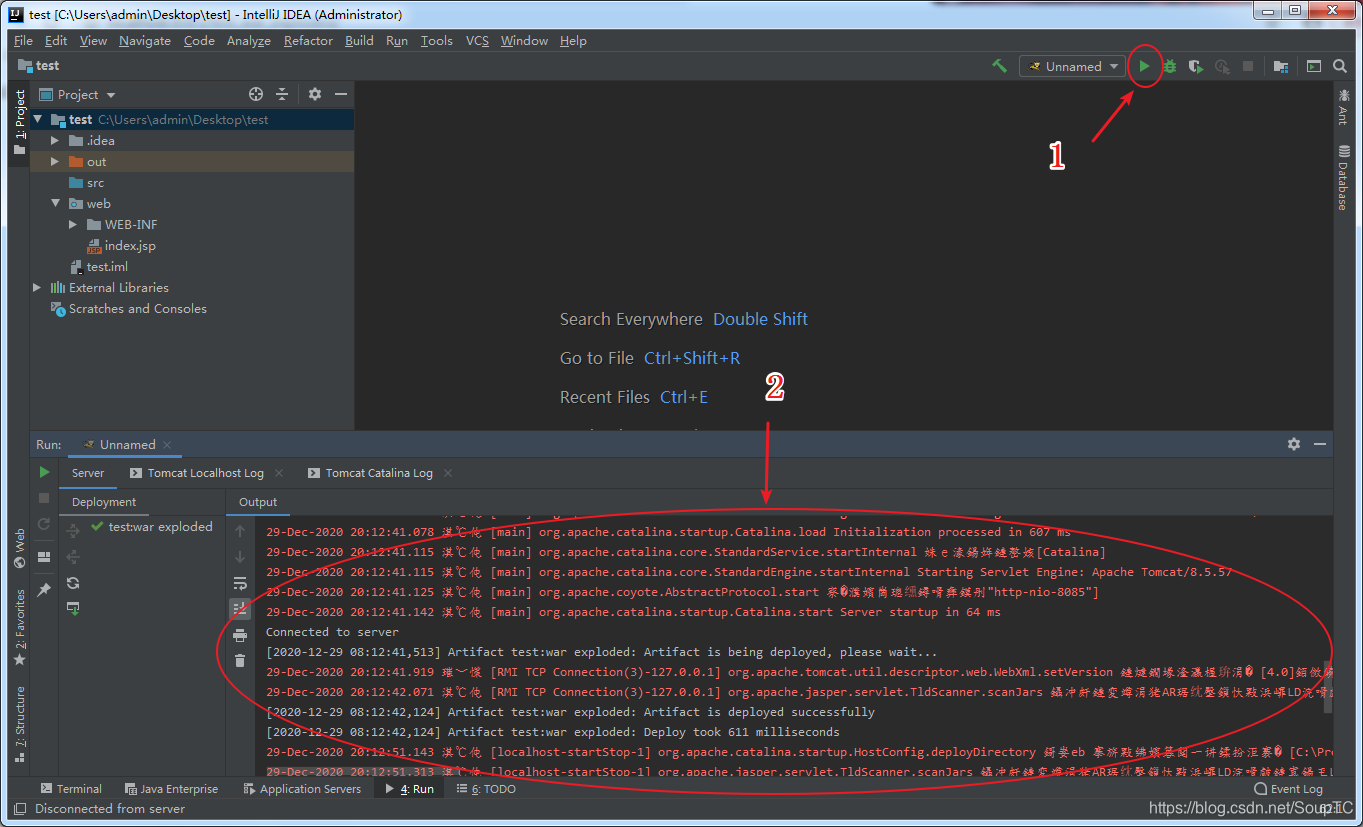Select test:war exploded deployment artifact
The image size is (1363, 827).
152,527
